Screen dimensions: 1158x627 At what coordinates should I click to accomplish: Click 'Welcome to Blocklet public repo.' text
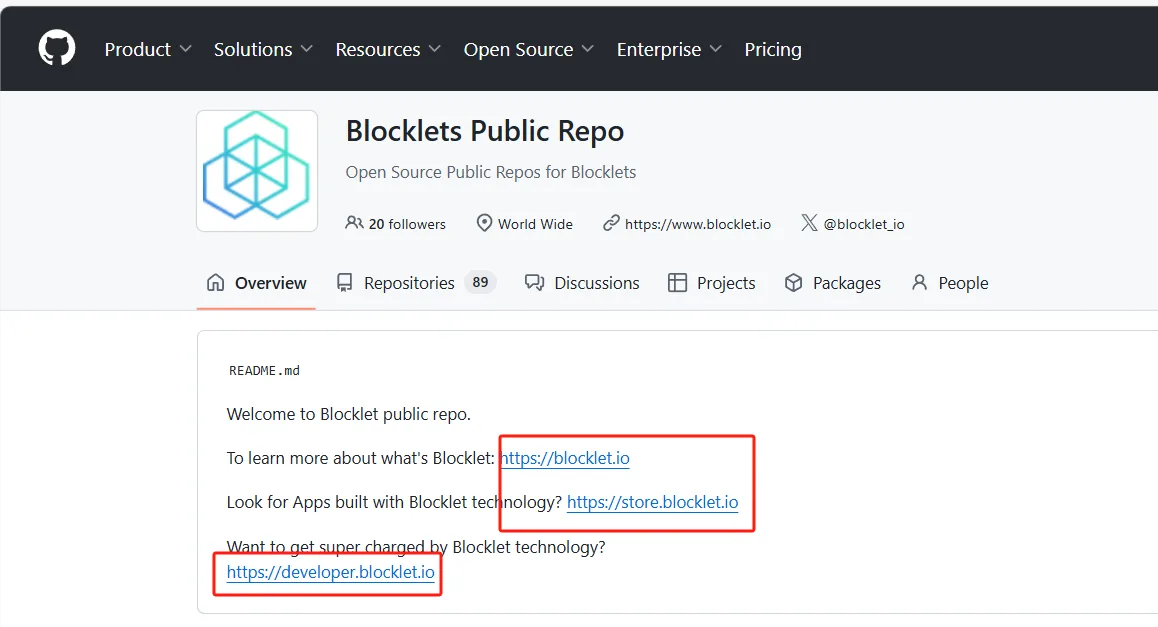(x=349, y=414)
